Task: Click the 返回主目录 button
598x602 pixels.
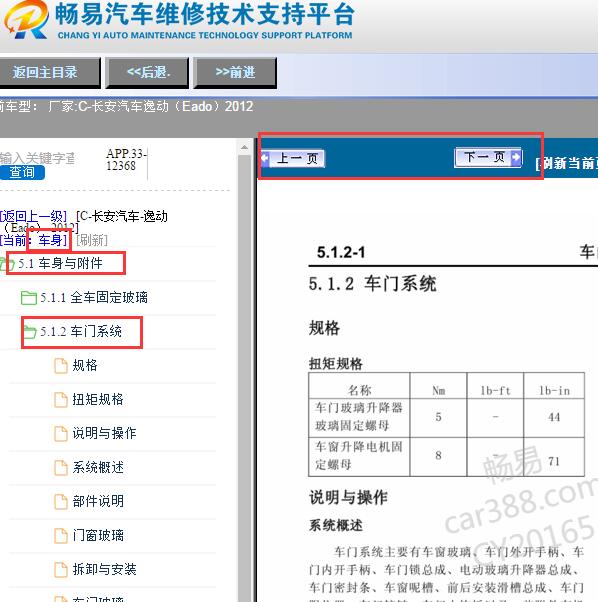Action: pyautogui.click(x=49, y=73)
